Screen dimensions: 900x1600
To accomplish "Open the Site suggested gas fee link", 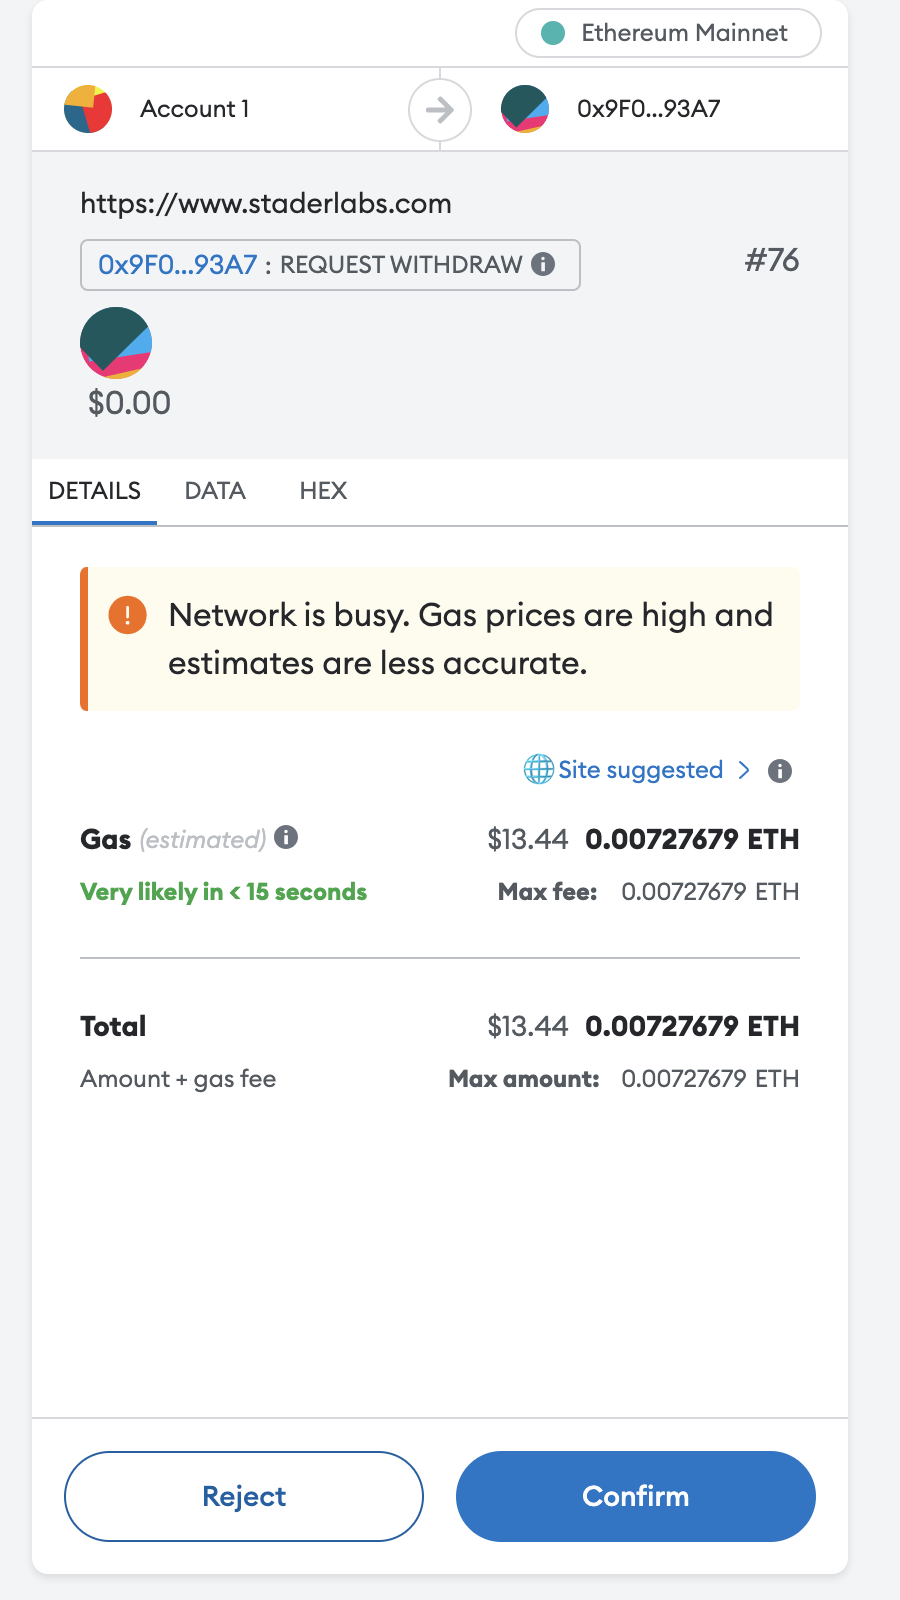I will pos(640,769).
